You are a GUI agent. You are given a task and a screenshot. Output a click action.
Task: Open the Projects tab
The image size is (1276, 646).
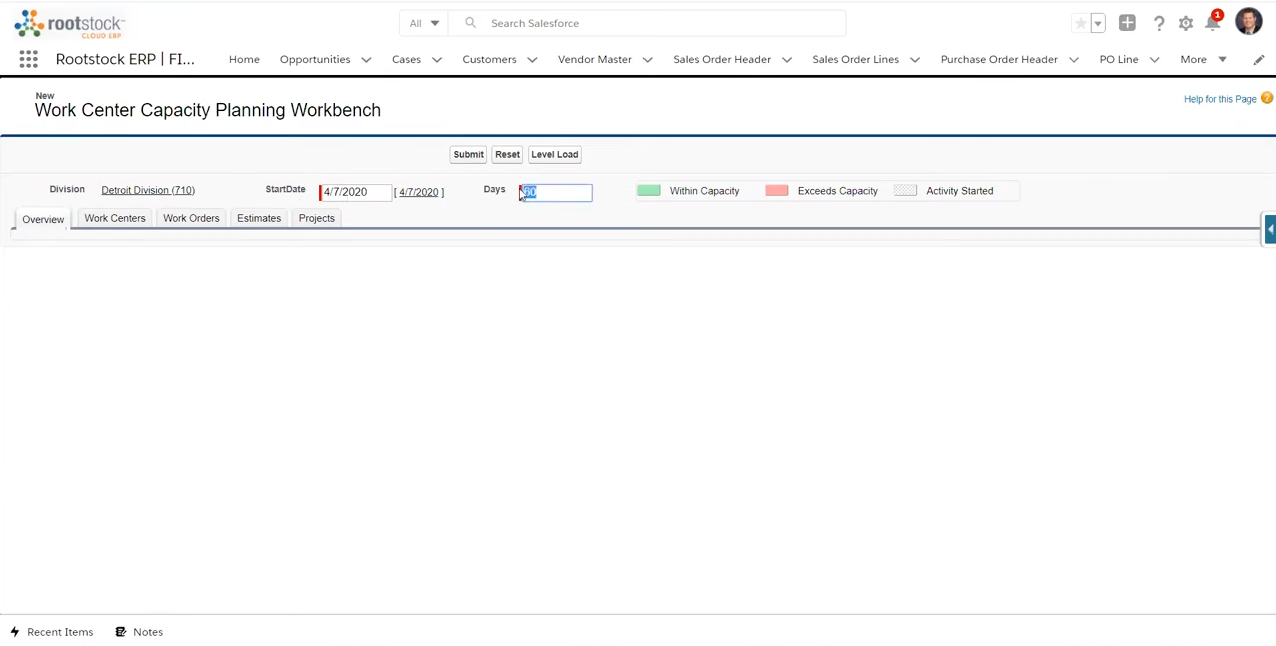(316, 218)
